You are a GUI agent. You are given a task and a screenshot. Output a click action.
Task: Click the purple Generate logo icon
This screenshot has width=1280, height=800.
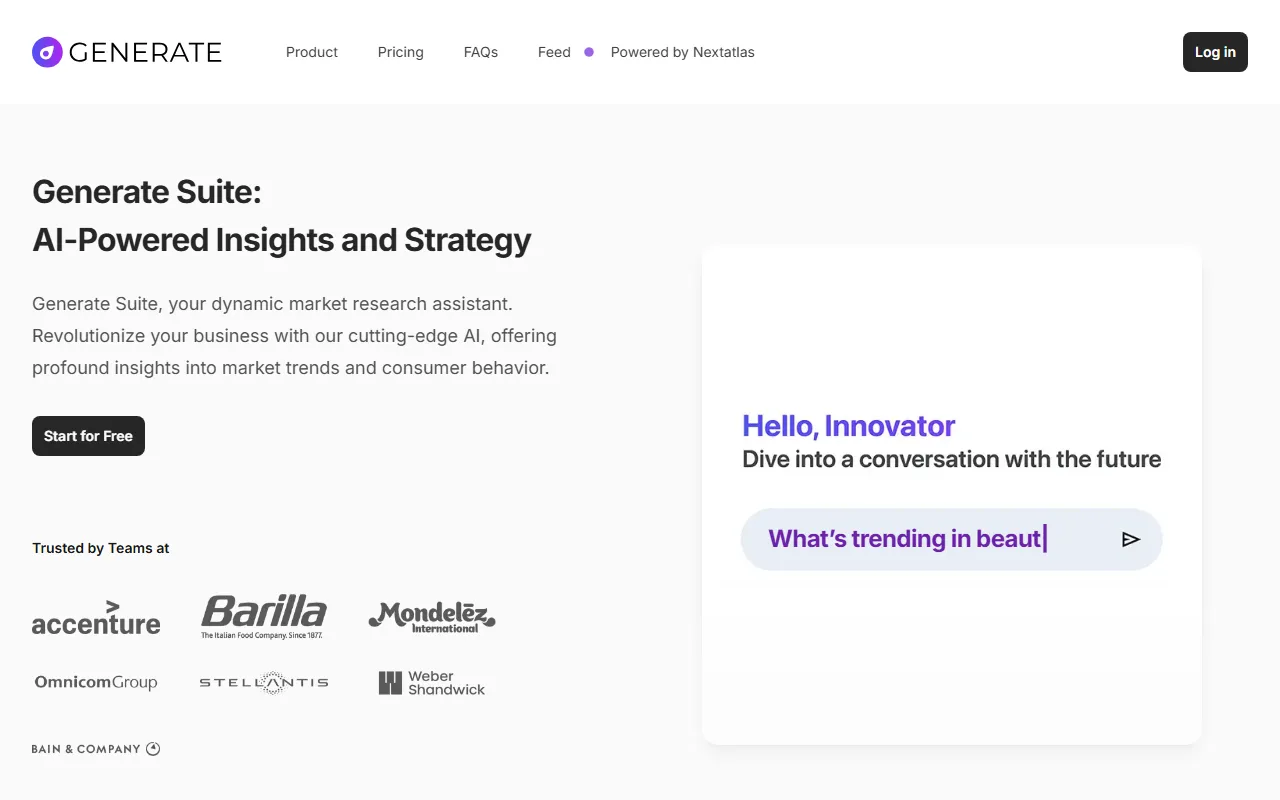(46, 51)
